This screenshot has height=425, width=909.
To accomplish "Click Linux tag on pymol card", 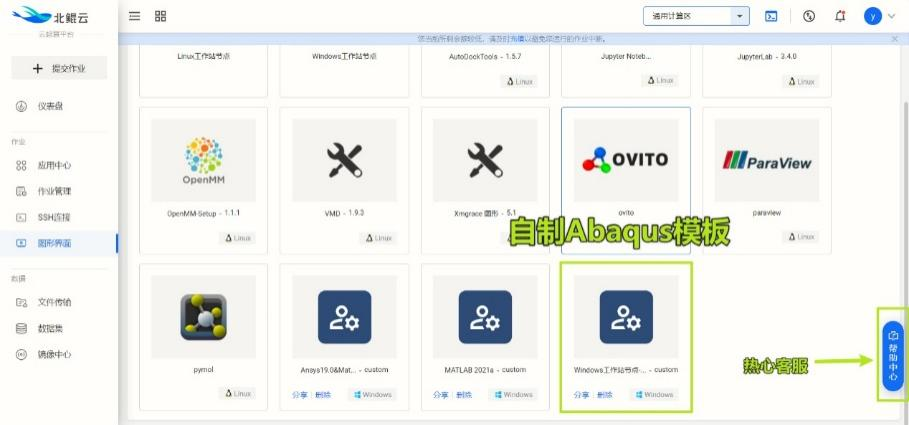I will click(237, 394).
